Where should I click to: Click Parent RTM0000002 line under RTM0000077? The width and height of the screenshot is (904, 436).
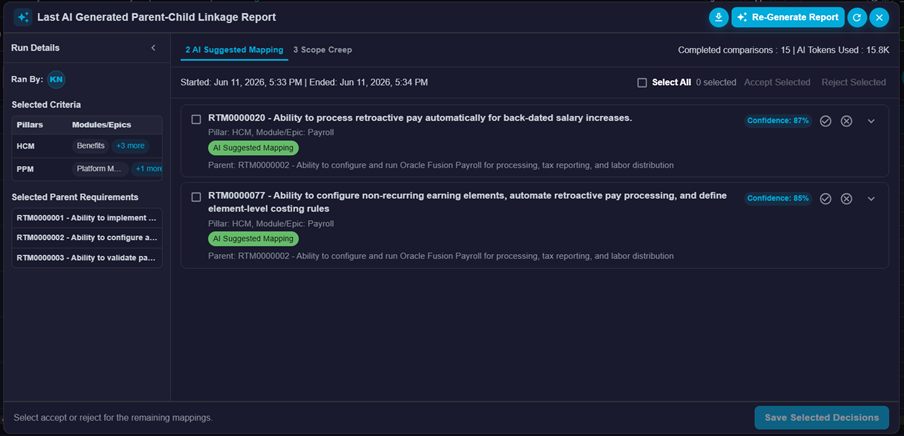441,255
